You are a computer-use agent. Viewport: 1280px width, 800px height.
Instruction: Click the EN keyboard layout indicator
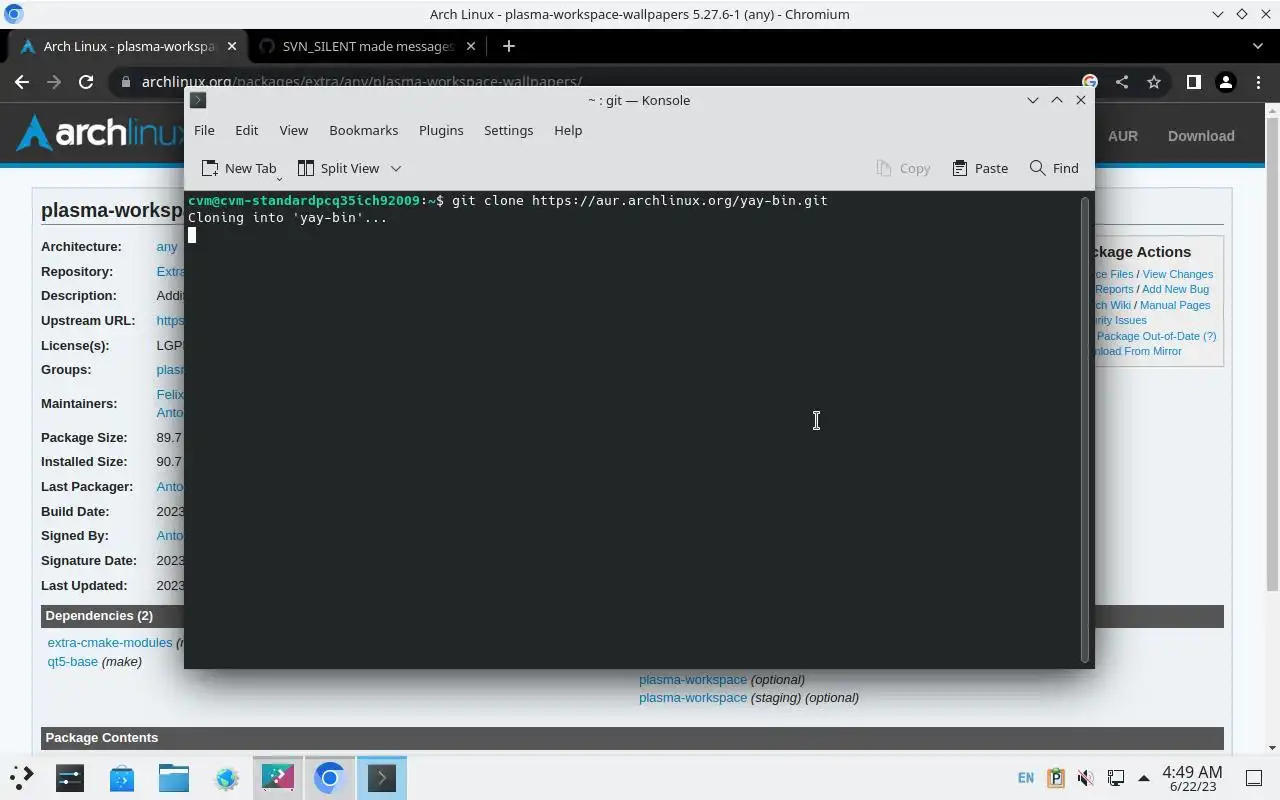click(x=1026, y=777)
